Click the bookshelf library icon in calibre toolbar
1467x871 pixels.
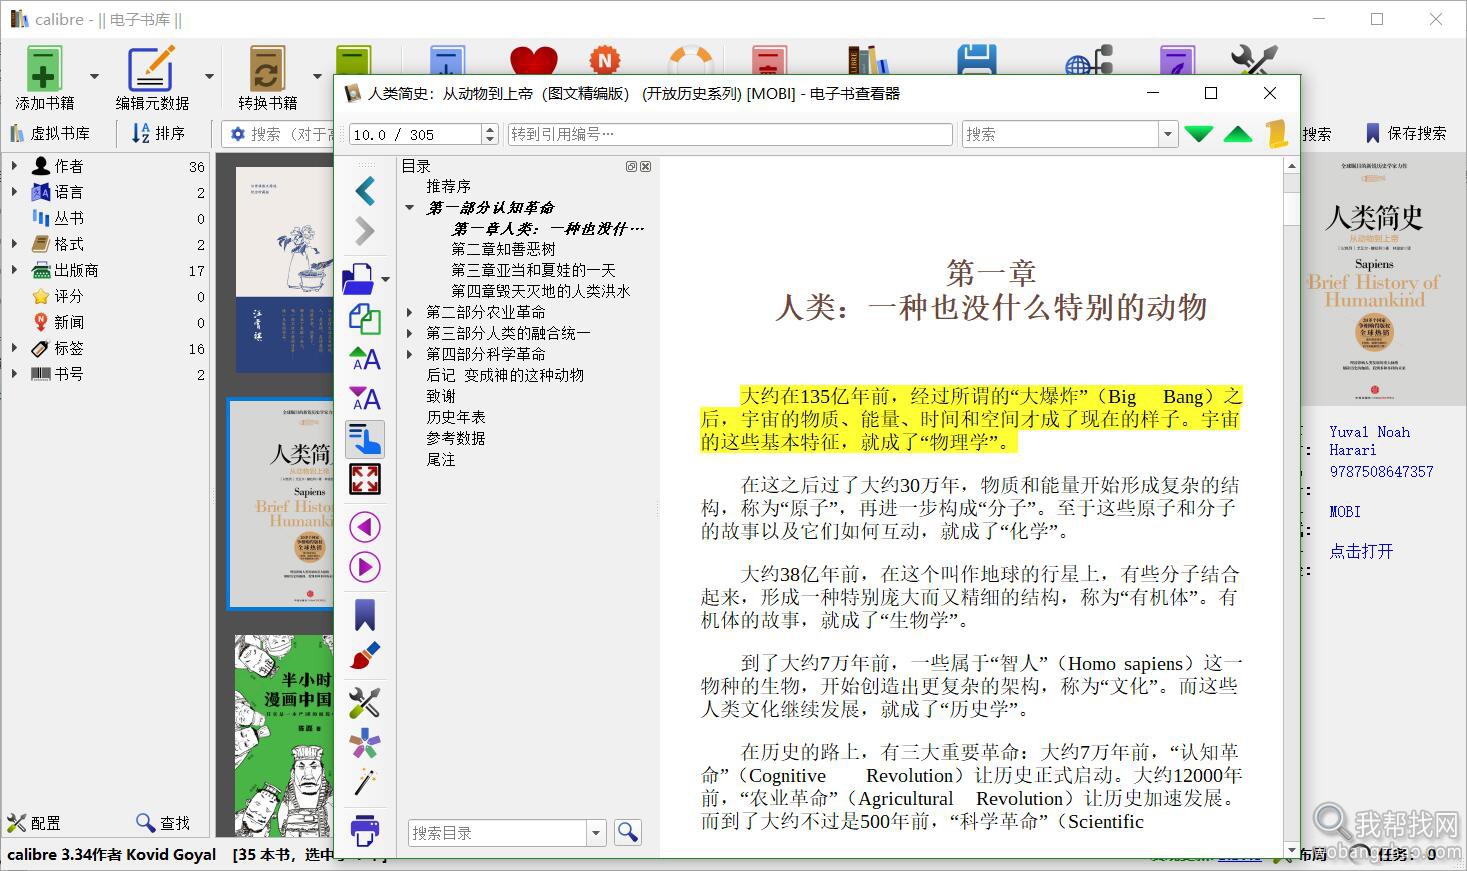click(x=867, y=60)
